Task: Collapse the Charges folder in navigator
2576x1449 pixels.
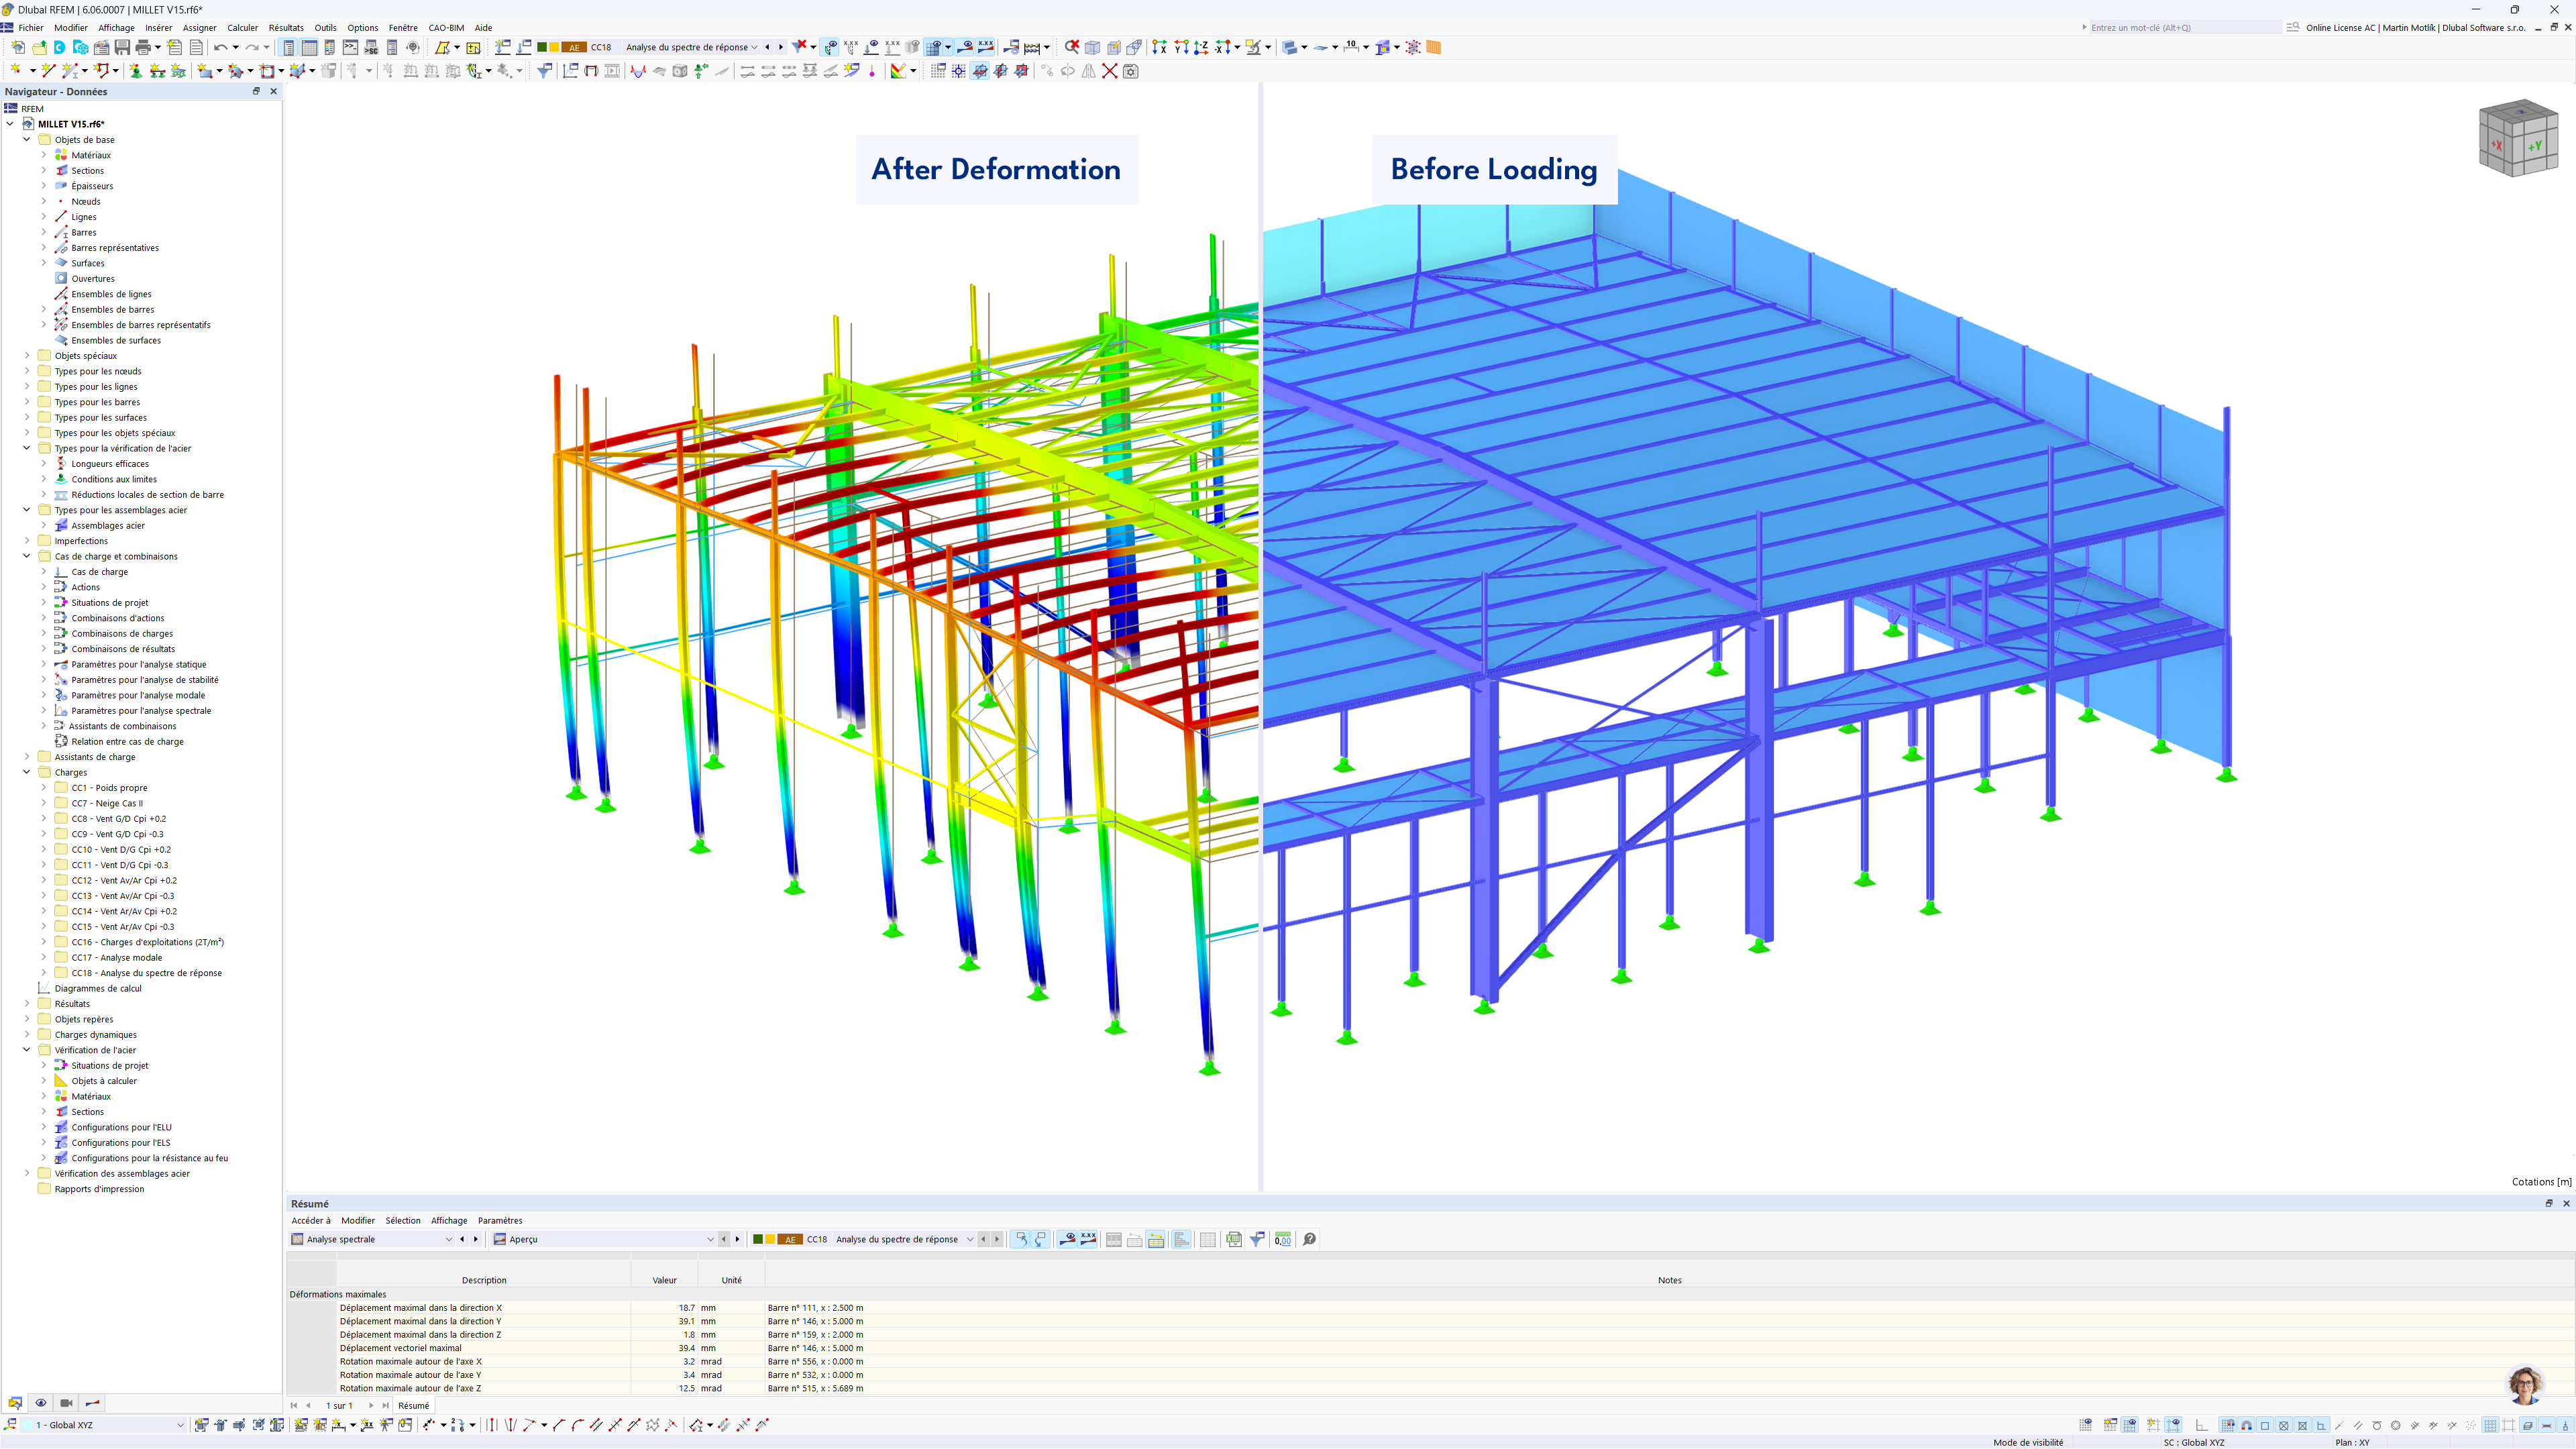Action: (27, 772)
